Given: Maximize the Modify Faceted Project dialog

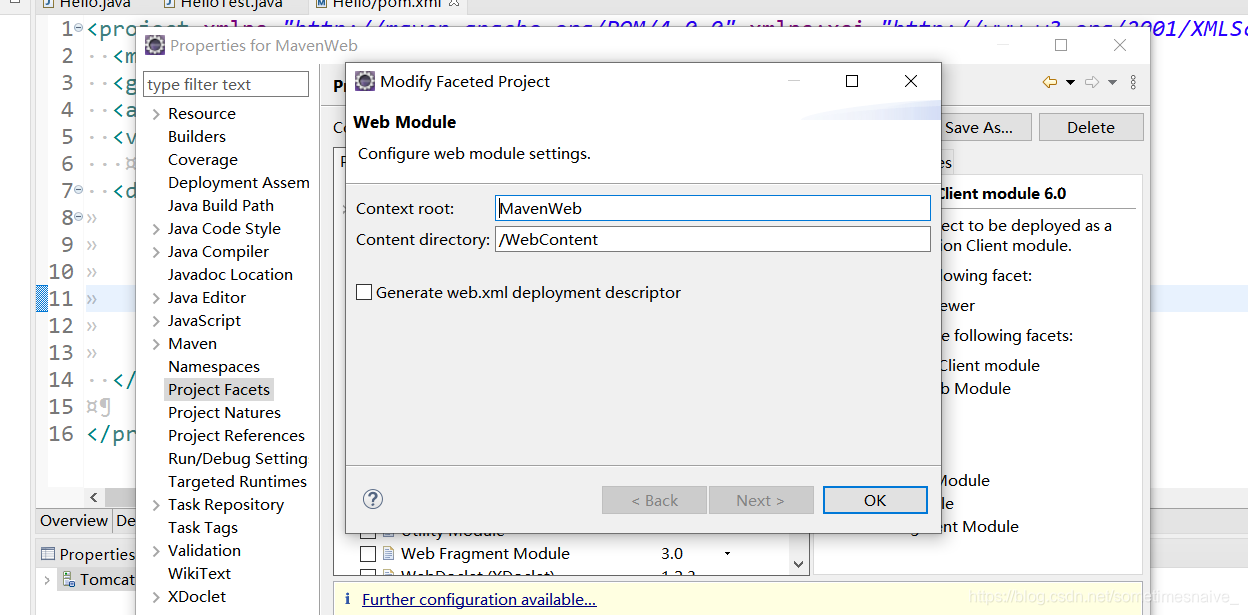Looking at the screenshot, I should pyautogui.click(x=852, y=81).
